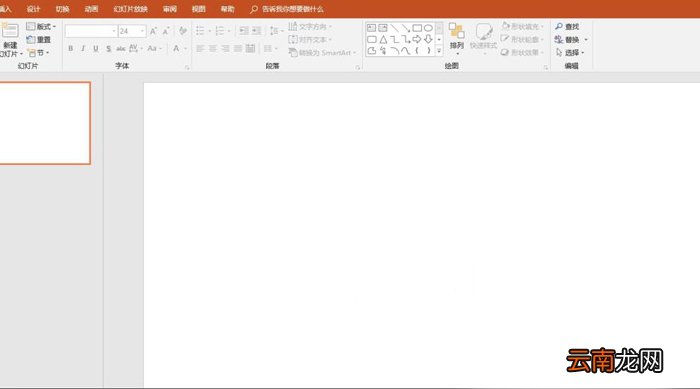This screenshot has width=700, height=389.
Task: Decrease list indent level
Action: click(x=244, y=31)
